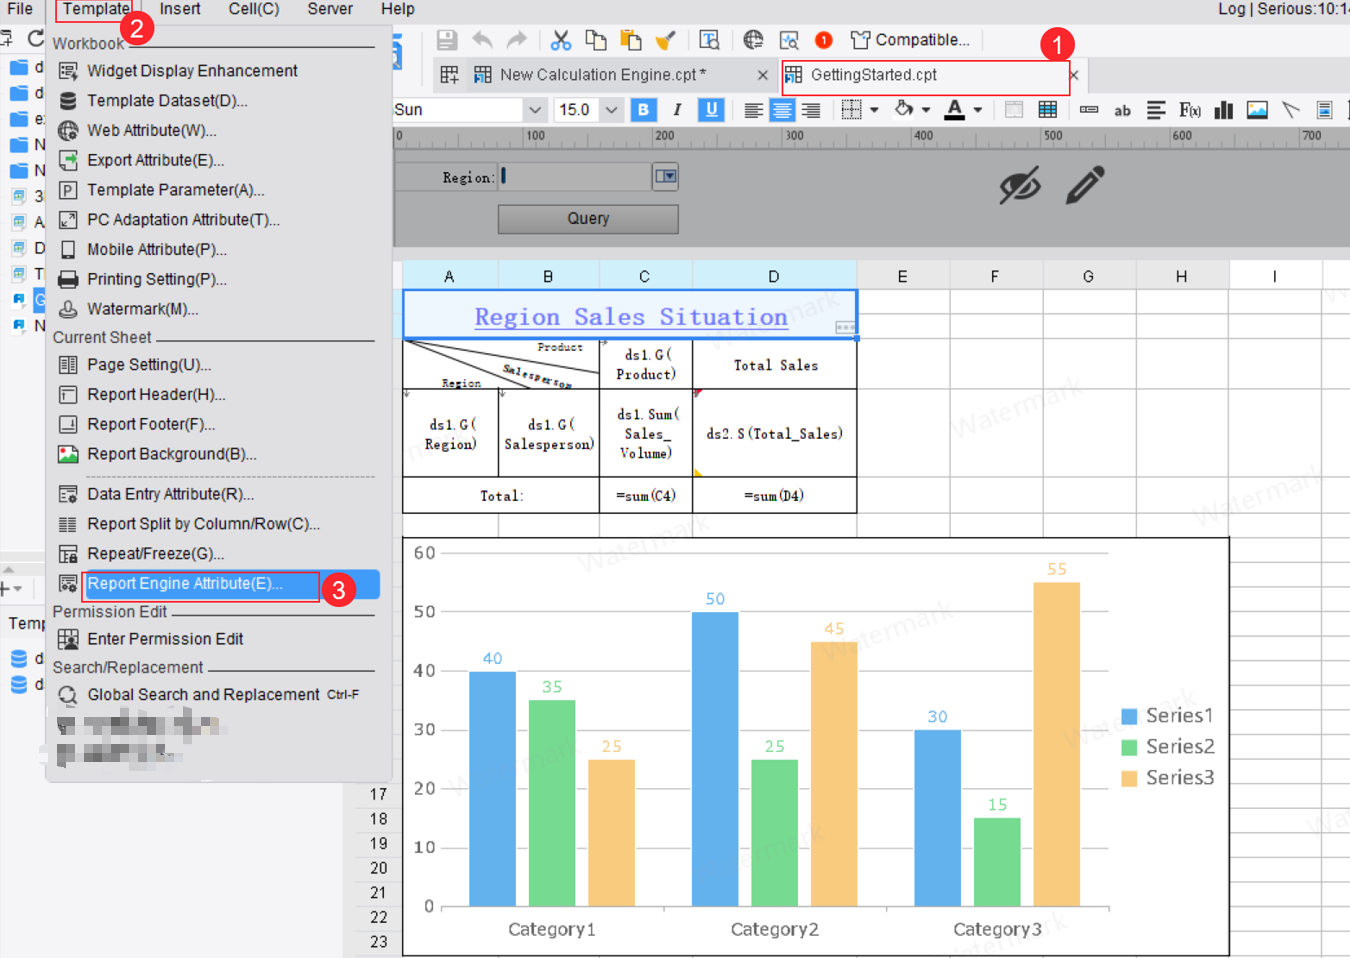Click the insert chart bar icon

pos(1223,110)
